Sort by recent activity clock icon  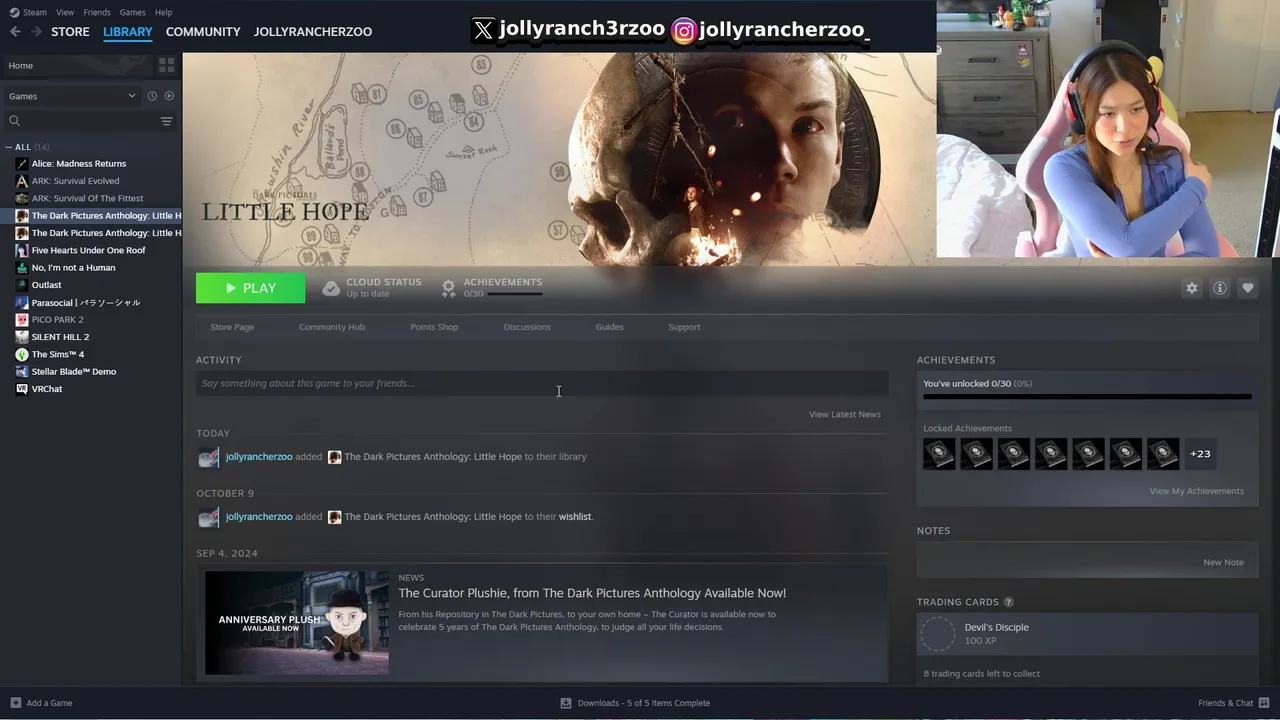click(152, 96)
